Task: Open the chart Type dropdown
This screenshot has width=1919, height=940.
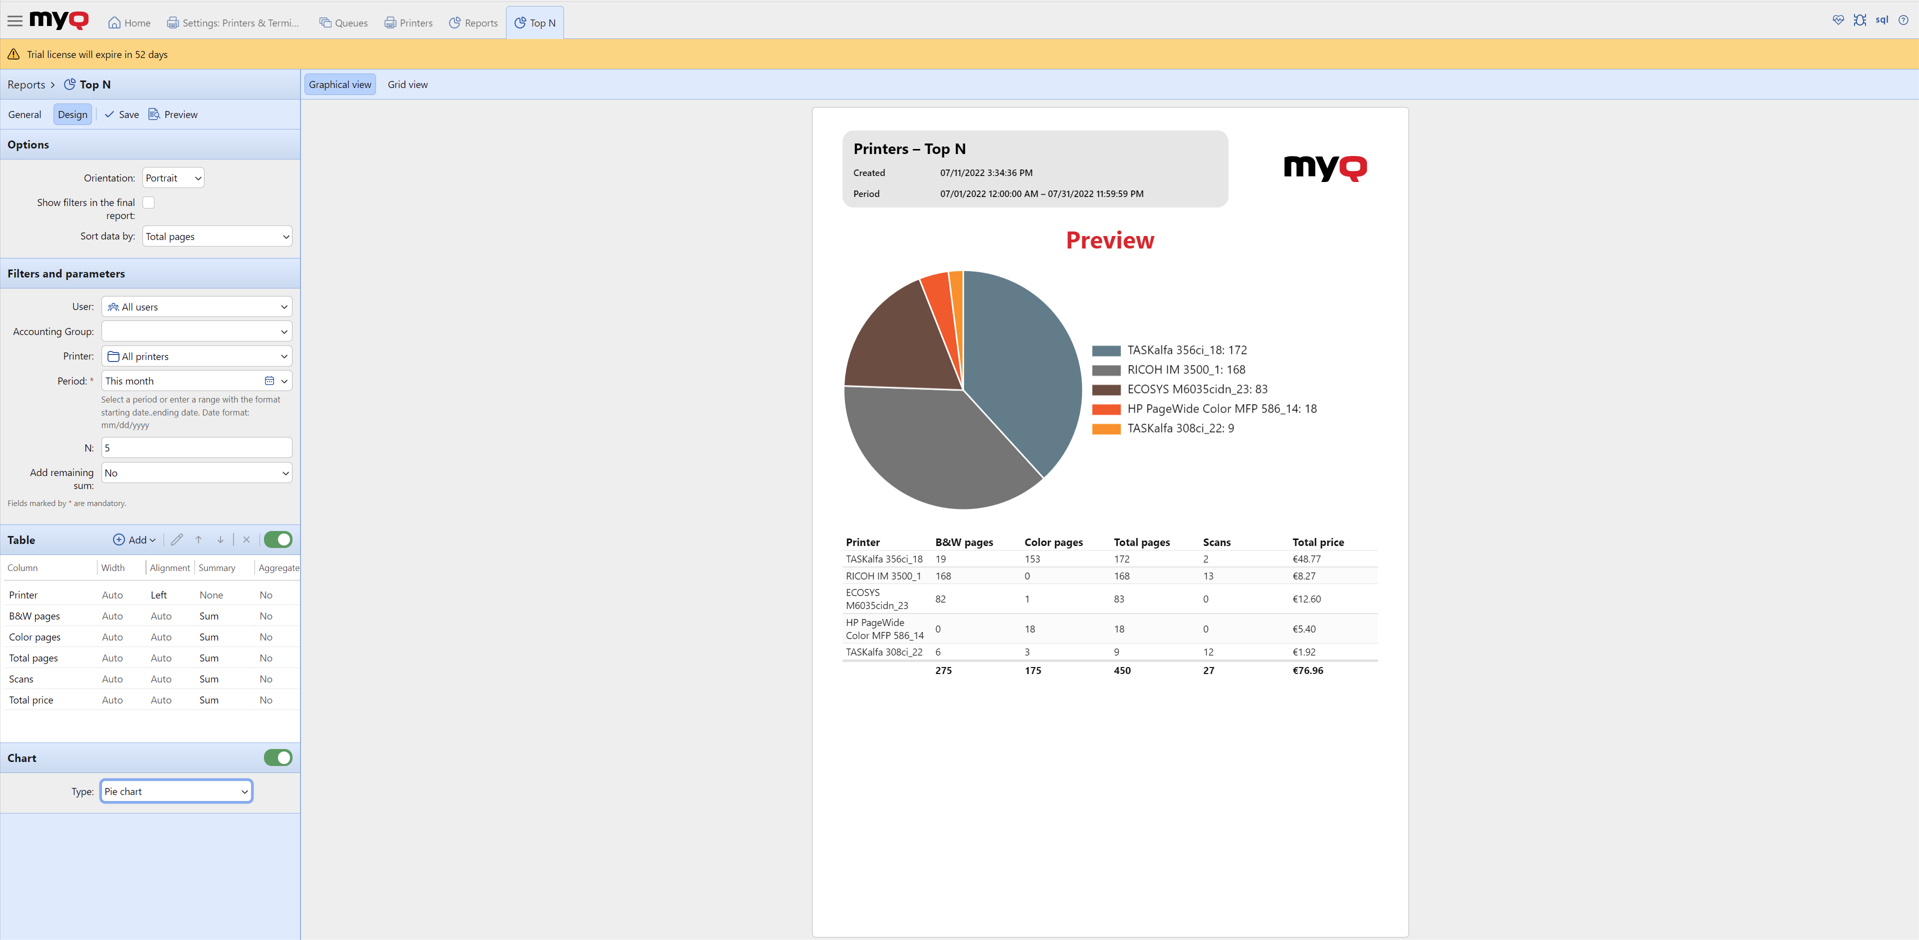Action: pos(176,792)
